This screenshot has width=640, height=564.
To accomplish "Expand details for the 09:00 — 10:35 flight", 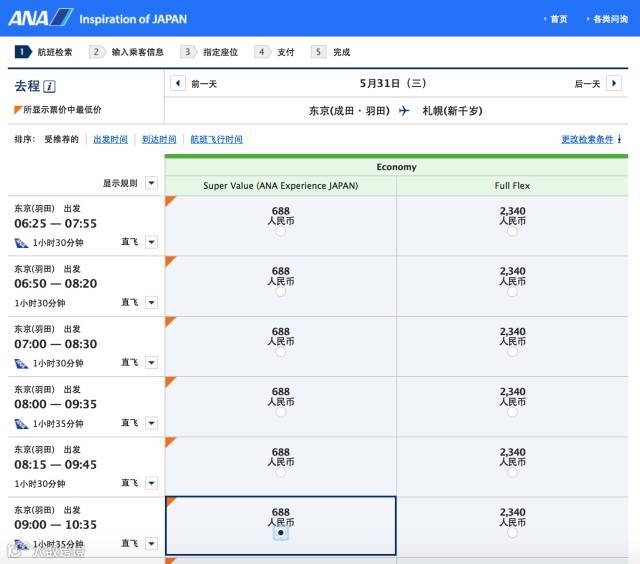I will pos(151,543).
